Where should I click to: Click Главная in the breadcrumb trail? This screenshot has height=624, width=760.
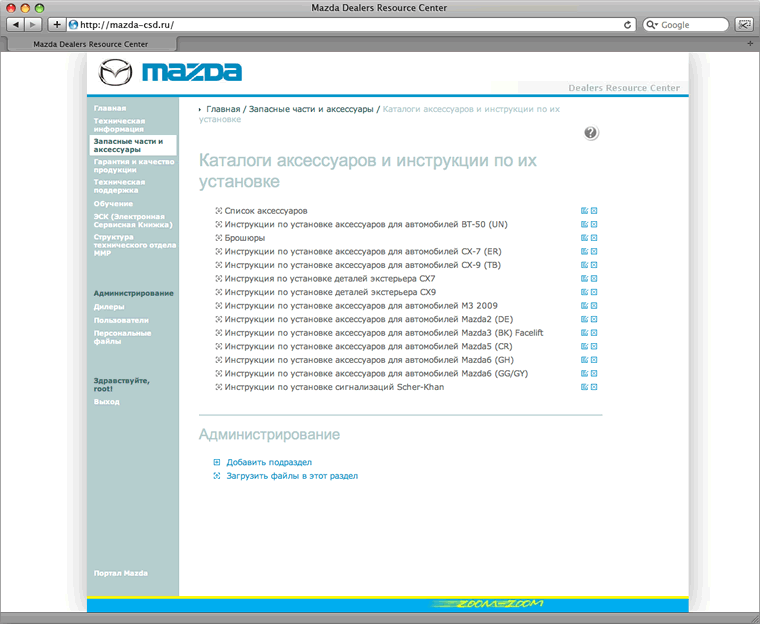pyautogui.click(x=223, y=108)
